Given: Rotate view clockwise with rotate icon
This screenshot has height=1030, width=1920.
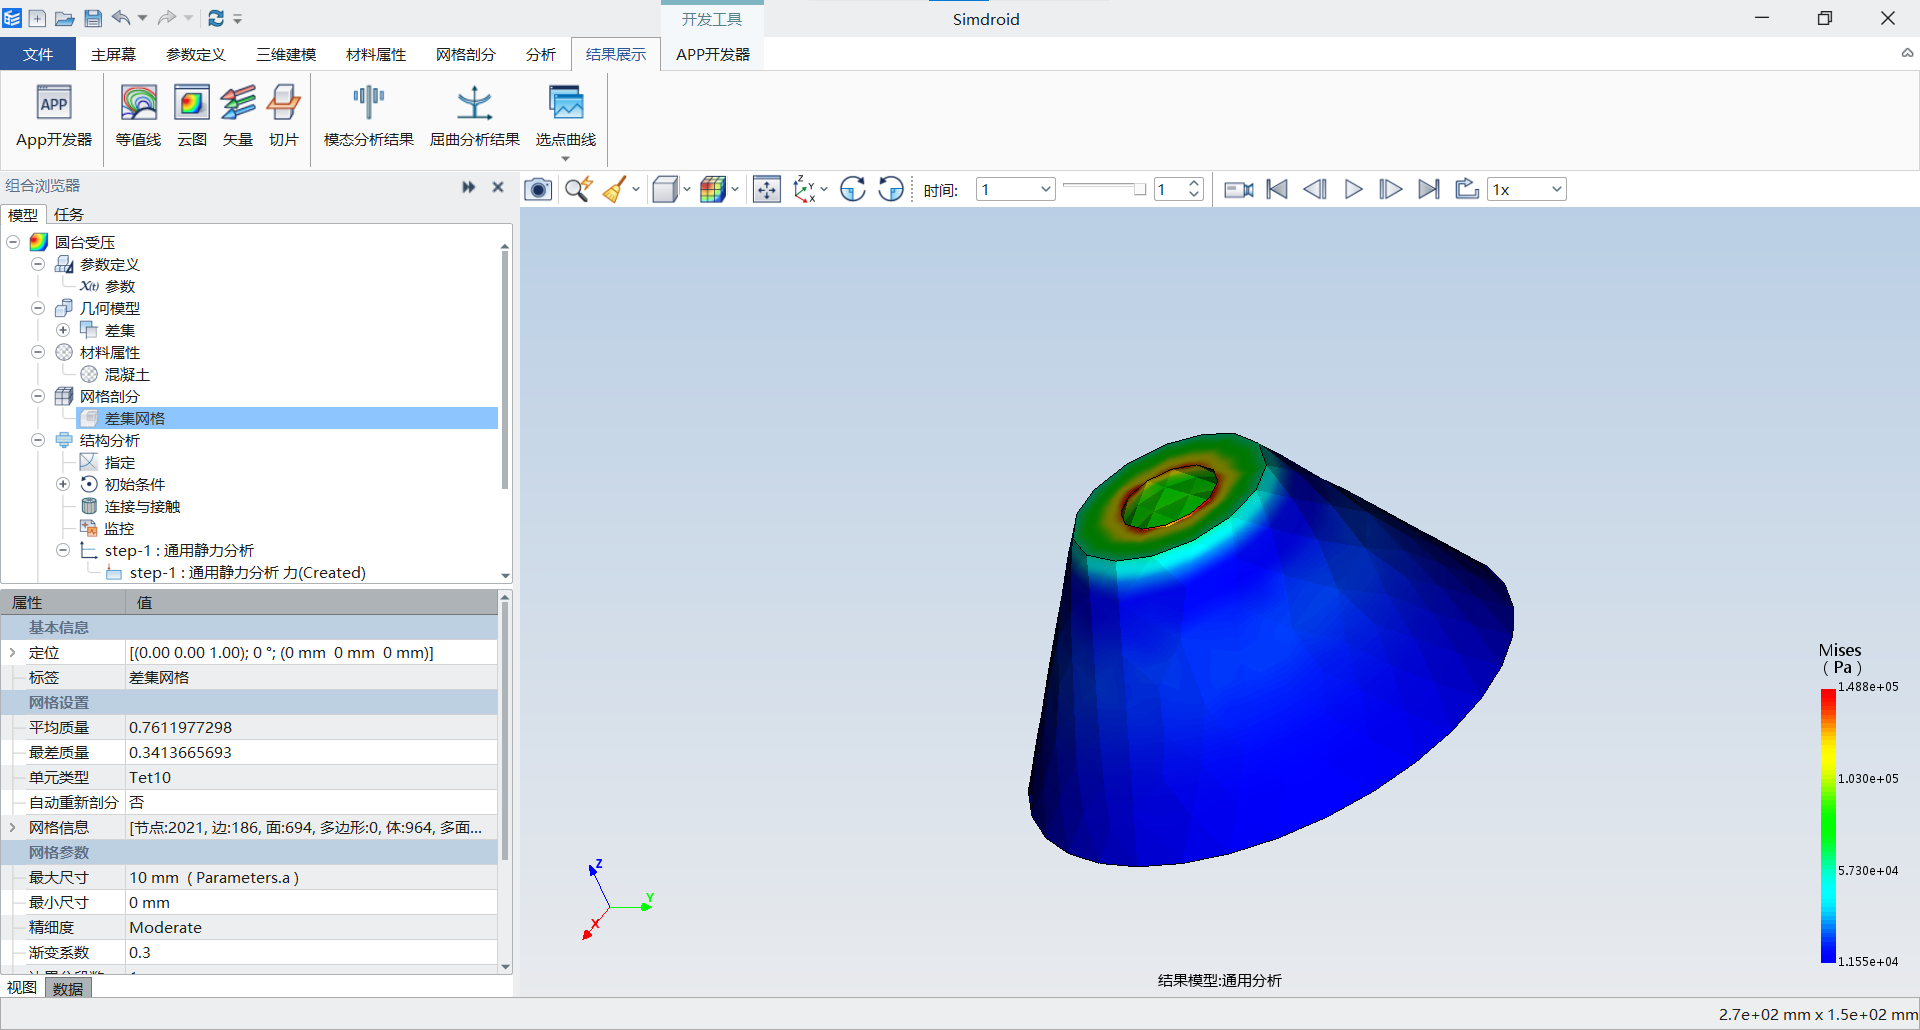Looking at the screenshot, I should click(x=853, y=189).
